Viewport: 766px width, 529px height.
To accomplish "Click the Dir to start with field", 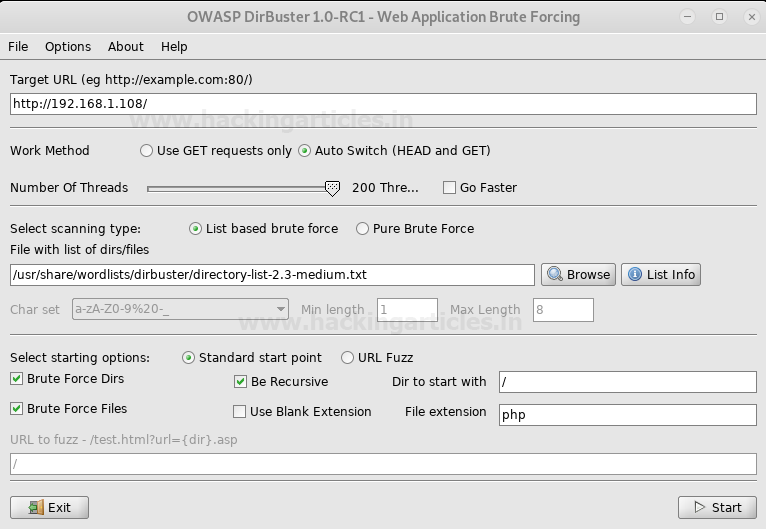I will (x=628, y=382).
